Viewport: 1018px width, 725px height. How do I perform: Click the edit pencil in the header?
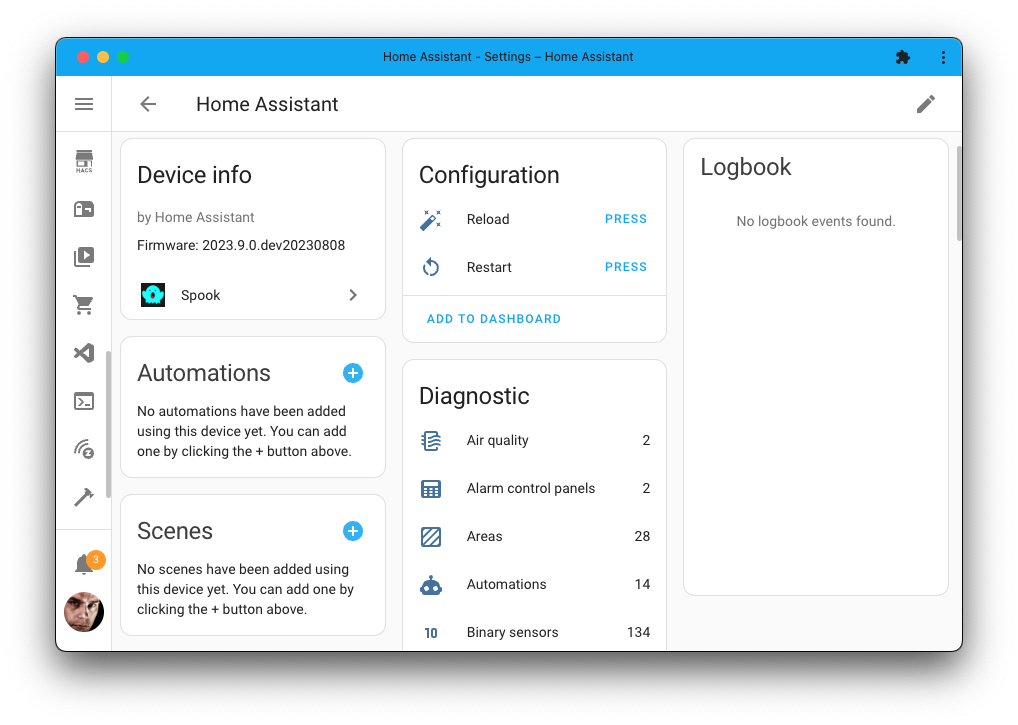(925, 103)
